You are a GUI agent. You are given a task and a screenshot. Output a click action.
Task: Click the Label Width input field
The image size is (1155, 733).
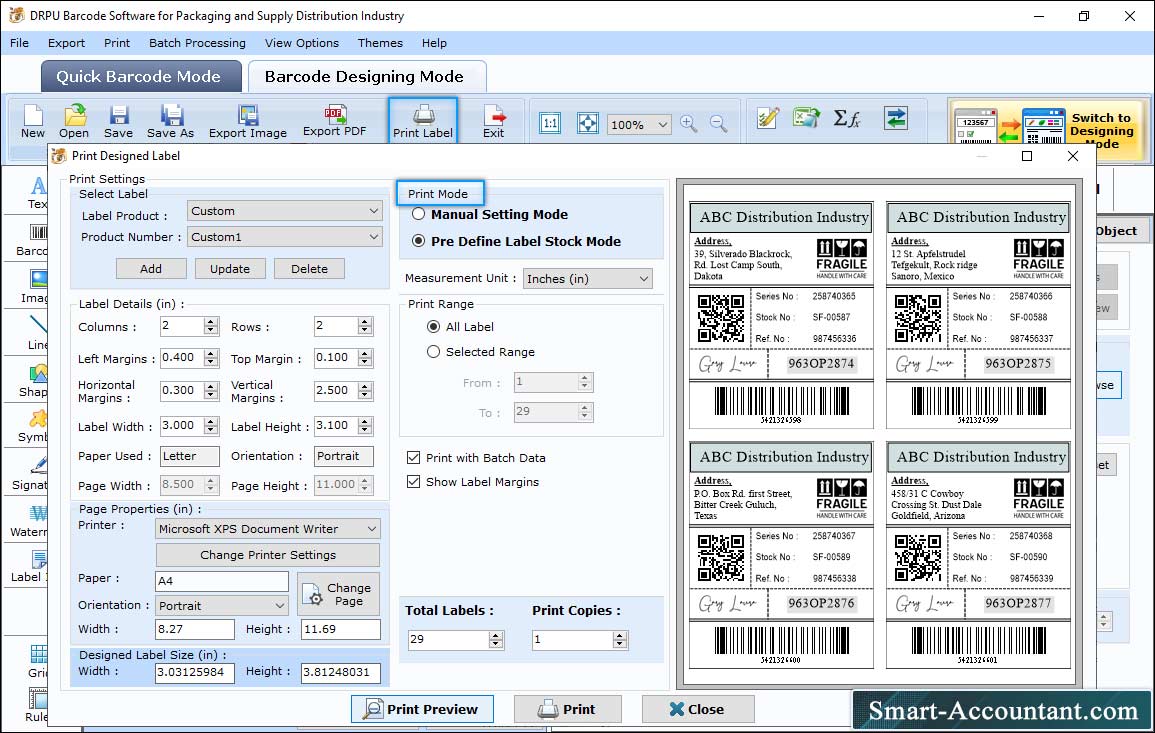pyautogui.click(x=182, y=426)
